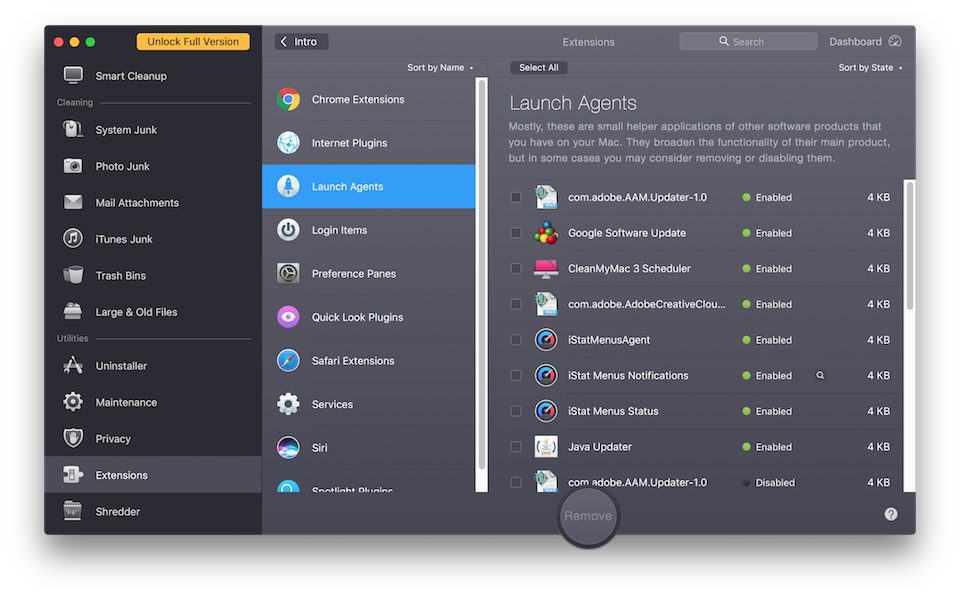Image resolution: width=960 pixels, height=598 pixels.
Task: Click the Quick Look Plugins eye icon
Action: (288, 316)
